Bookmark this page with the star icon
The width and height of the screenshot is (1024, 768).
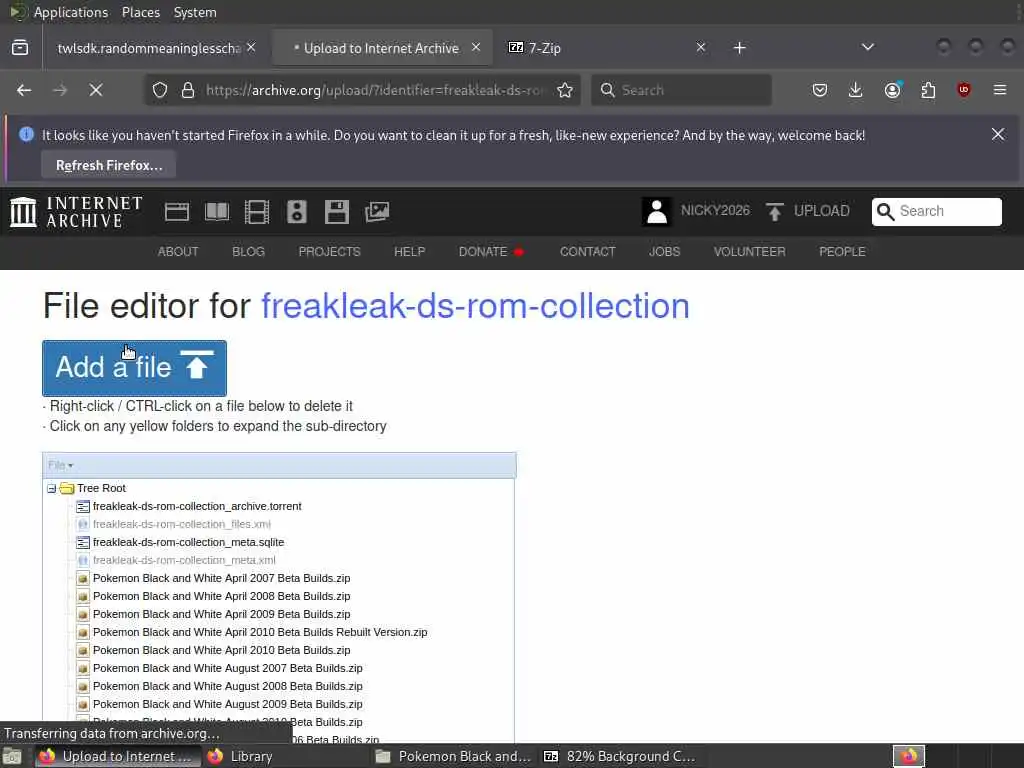click(x=565, y=90)
